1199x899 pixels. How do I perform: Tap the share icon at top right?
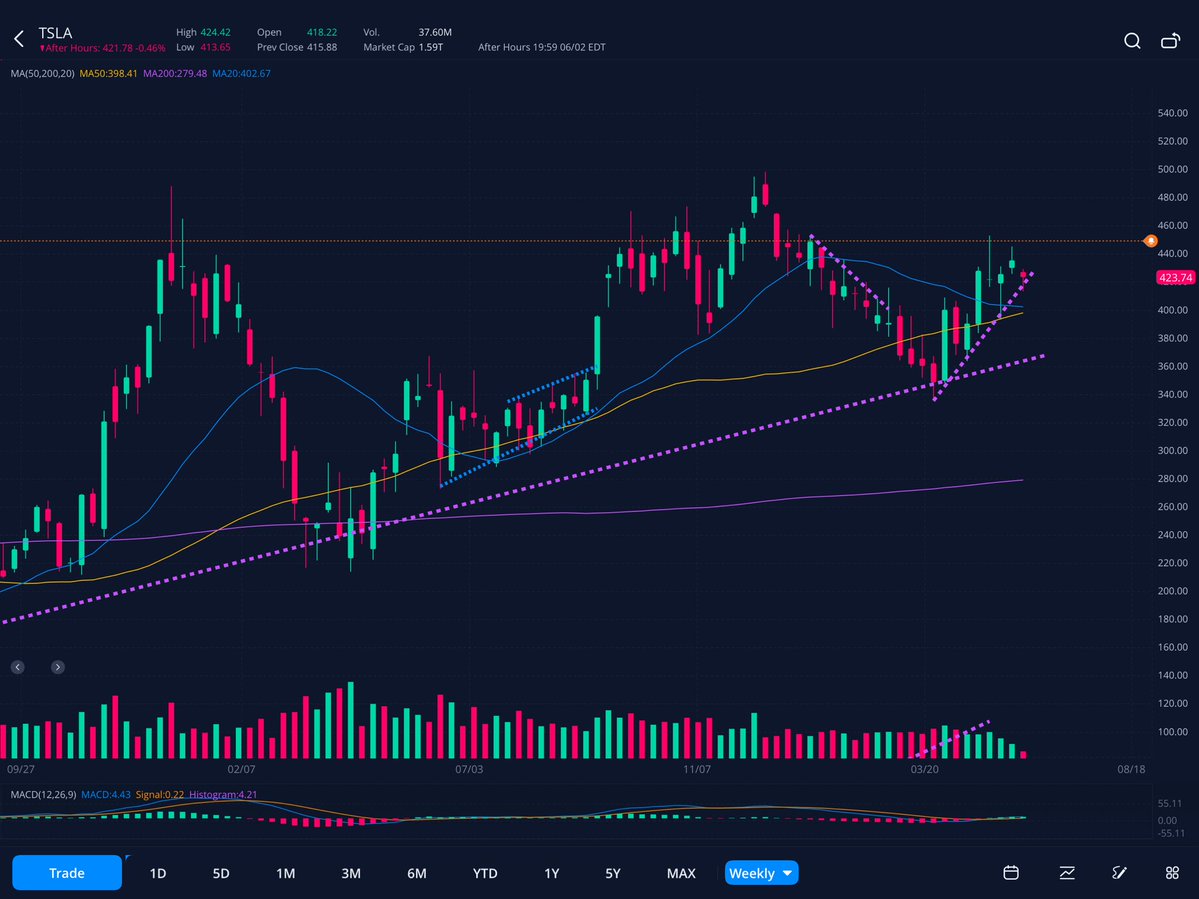[1171, 41]
